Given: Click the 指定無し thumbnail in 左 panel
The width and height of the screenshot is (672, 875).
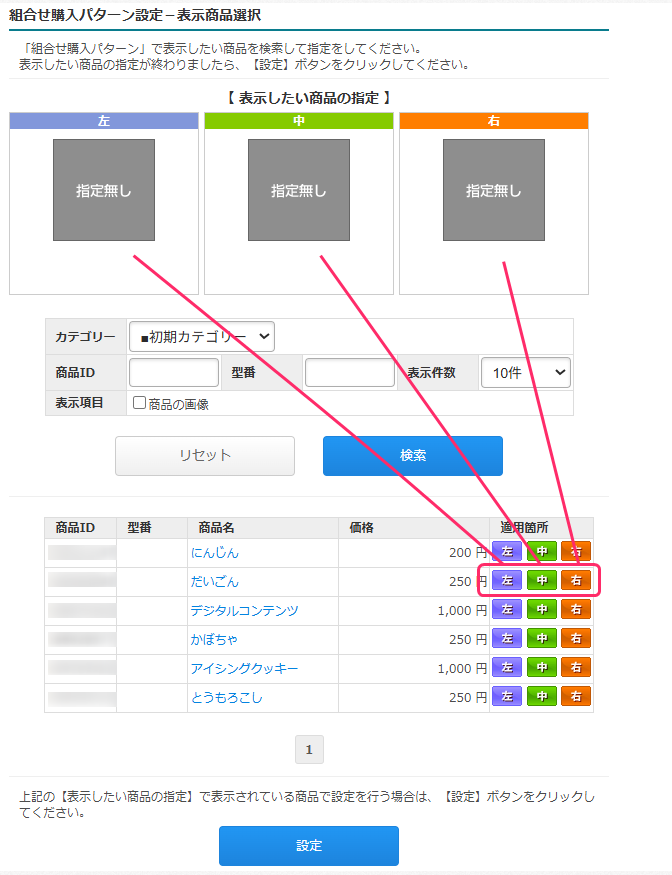Looking at the screenshot, I should pos(104,190).
